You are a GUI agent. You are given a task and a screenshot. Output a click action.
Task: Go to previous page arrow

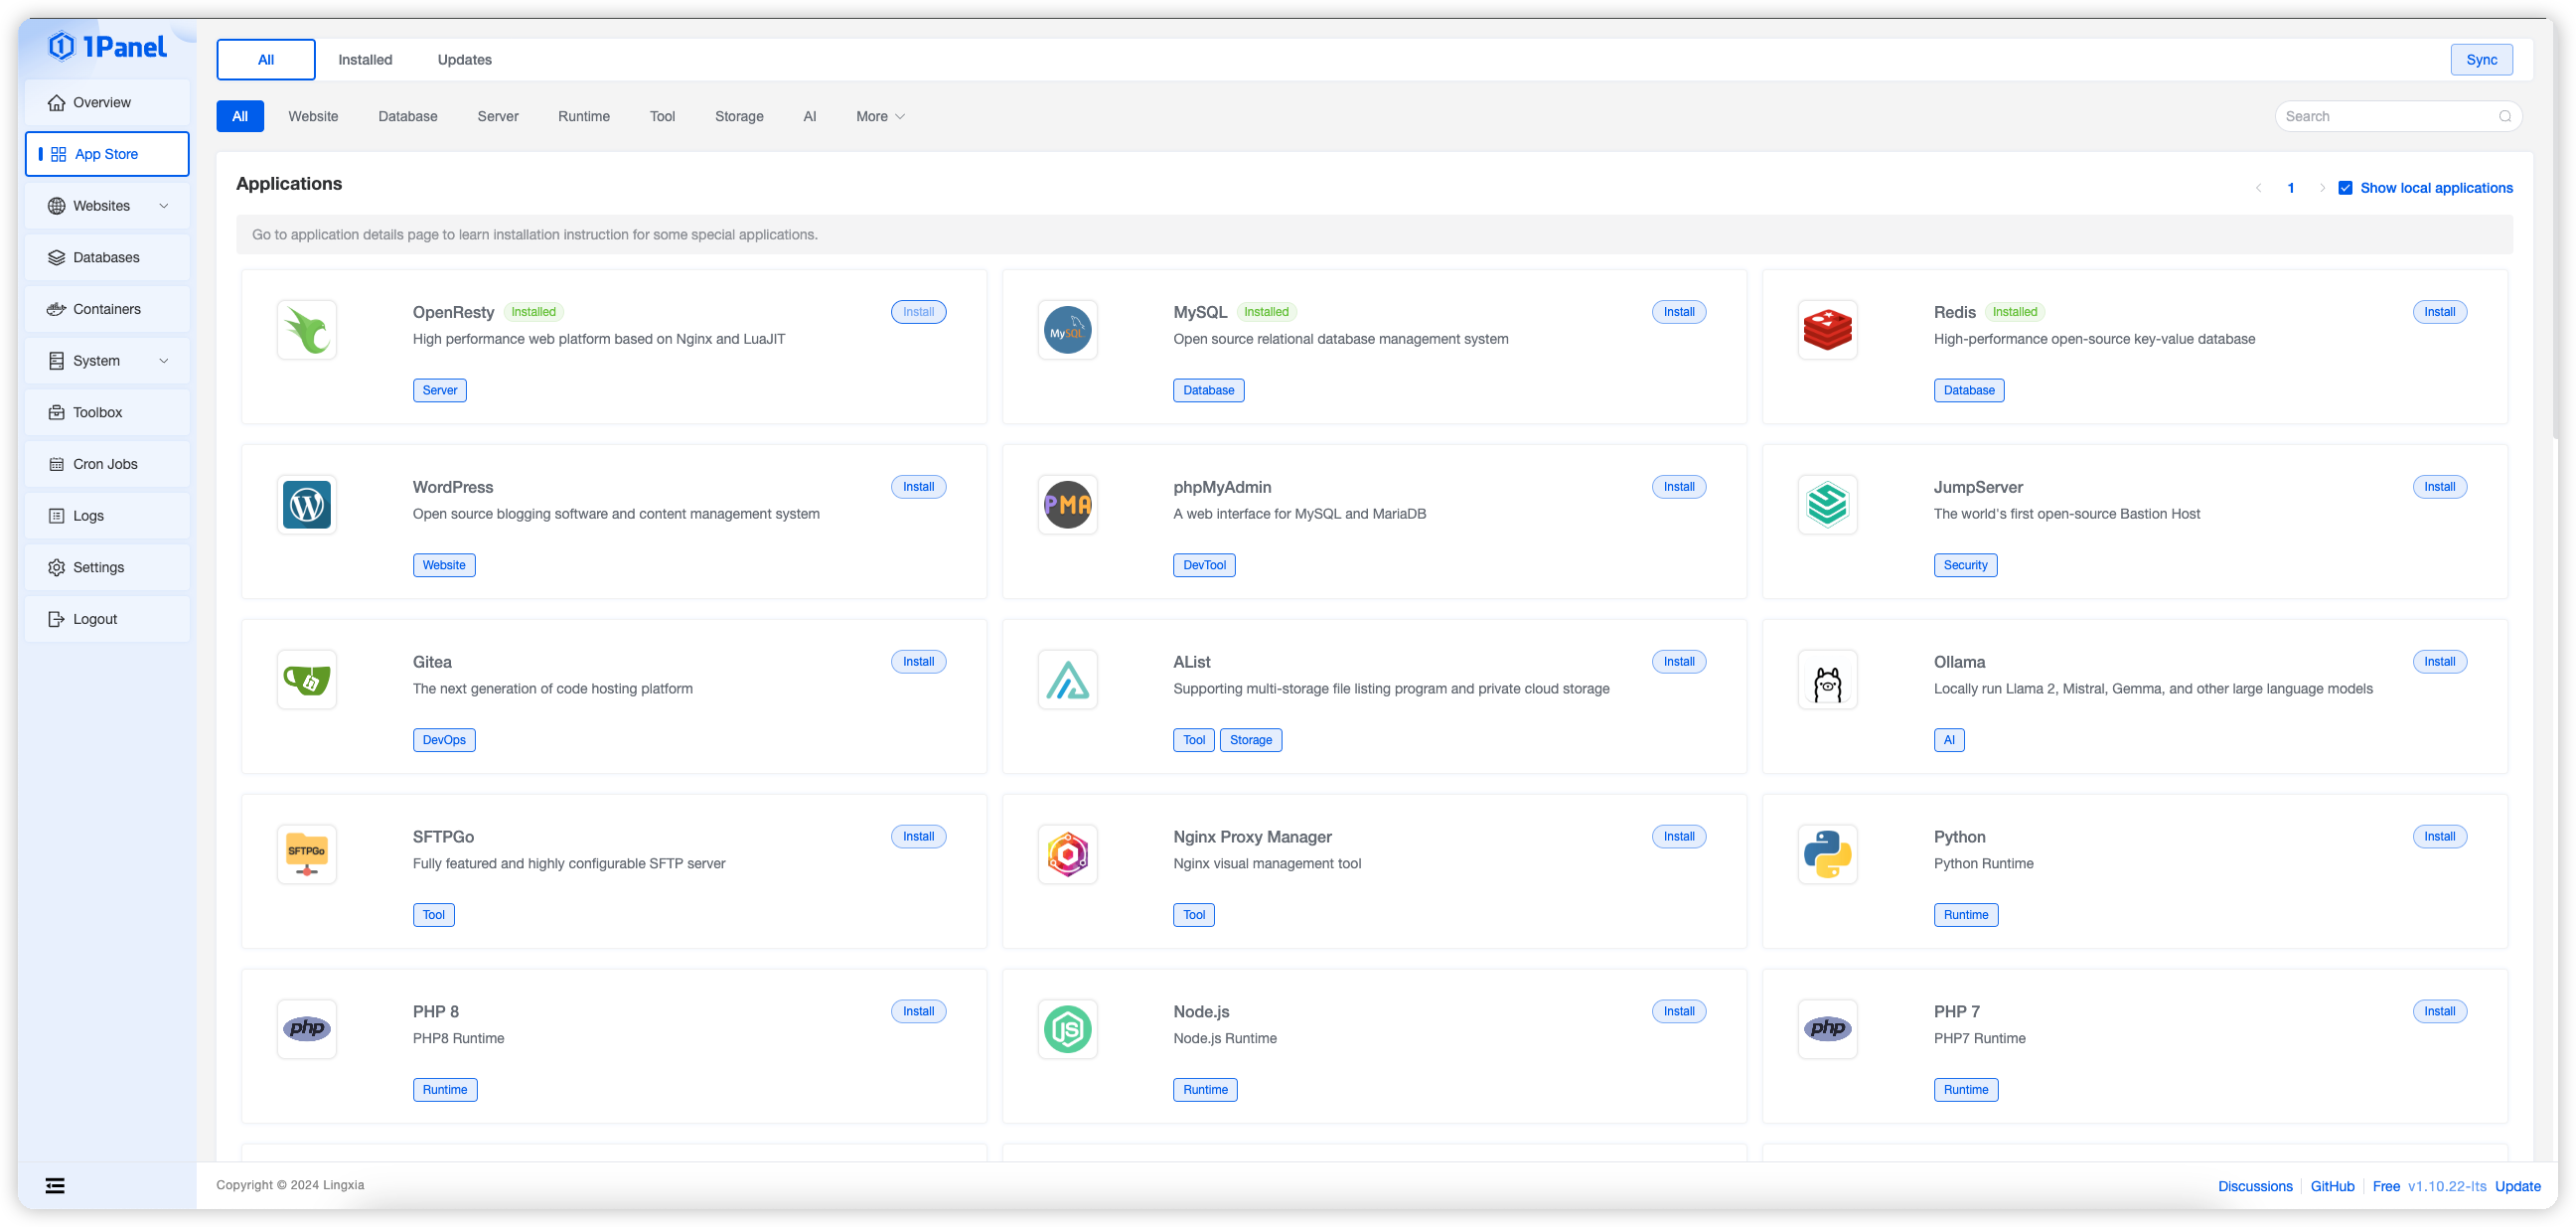(2258, 188)
